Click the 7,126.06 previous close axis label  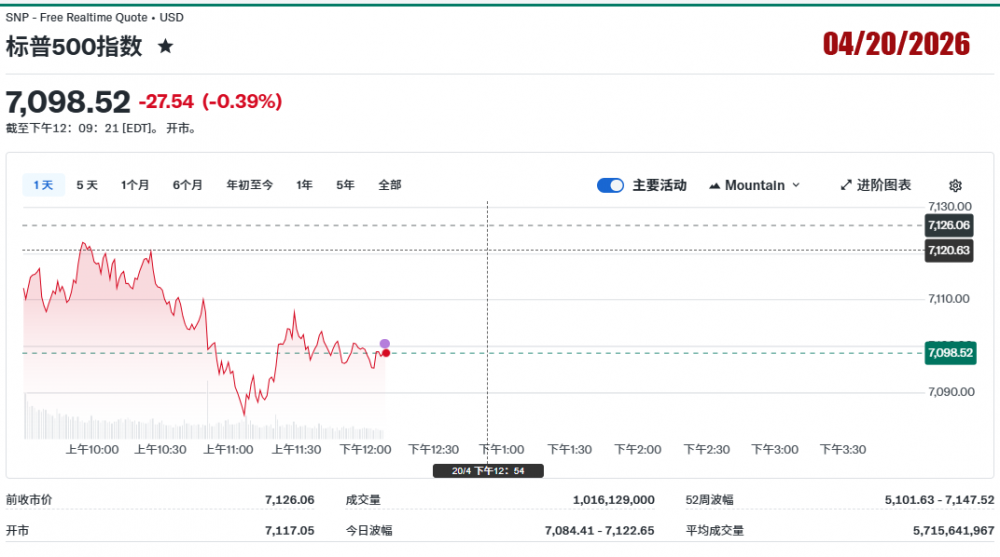point(949,225)
